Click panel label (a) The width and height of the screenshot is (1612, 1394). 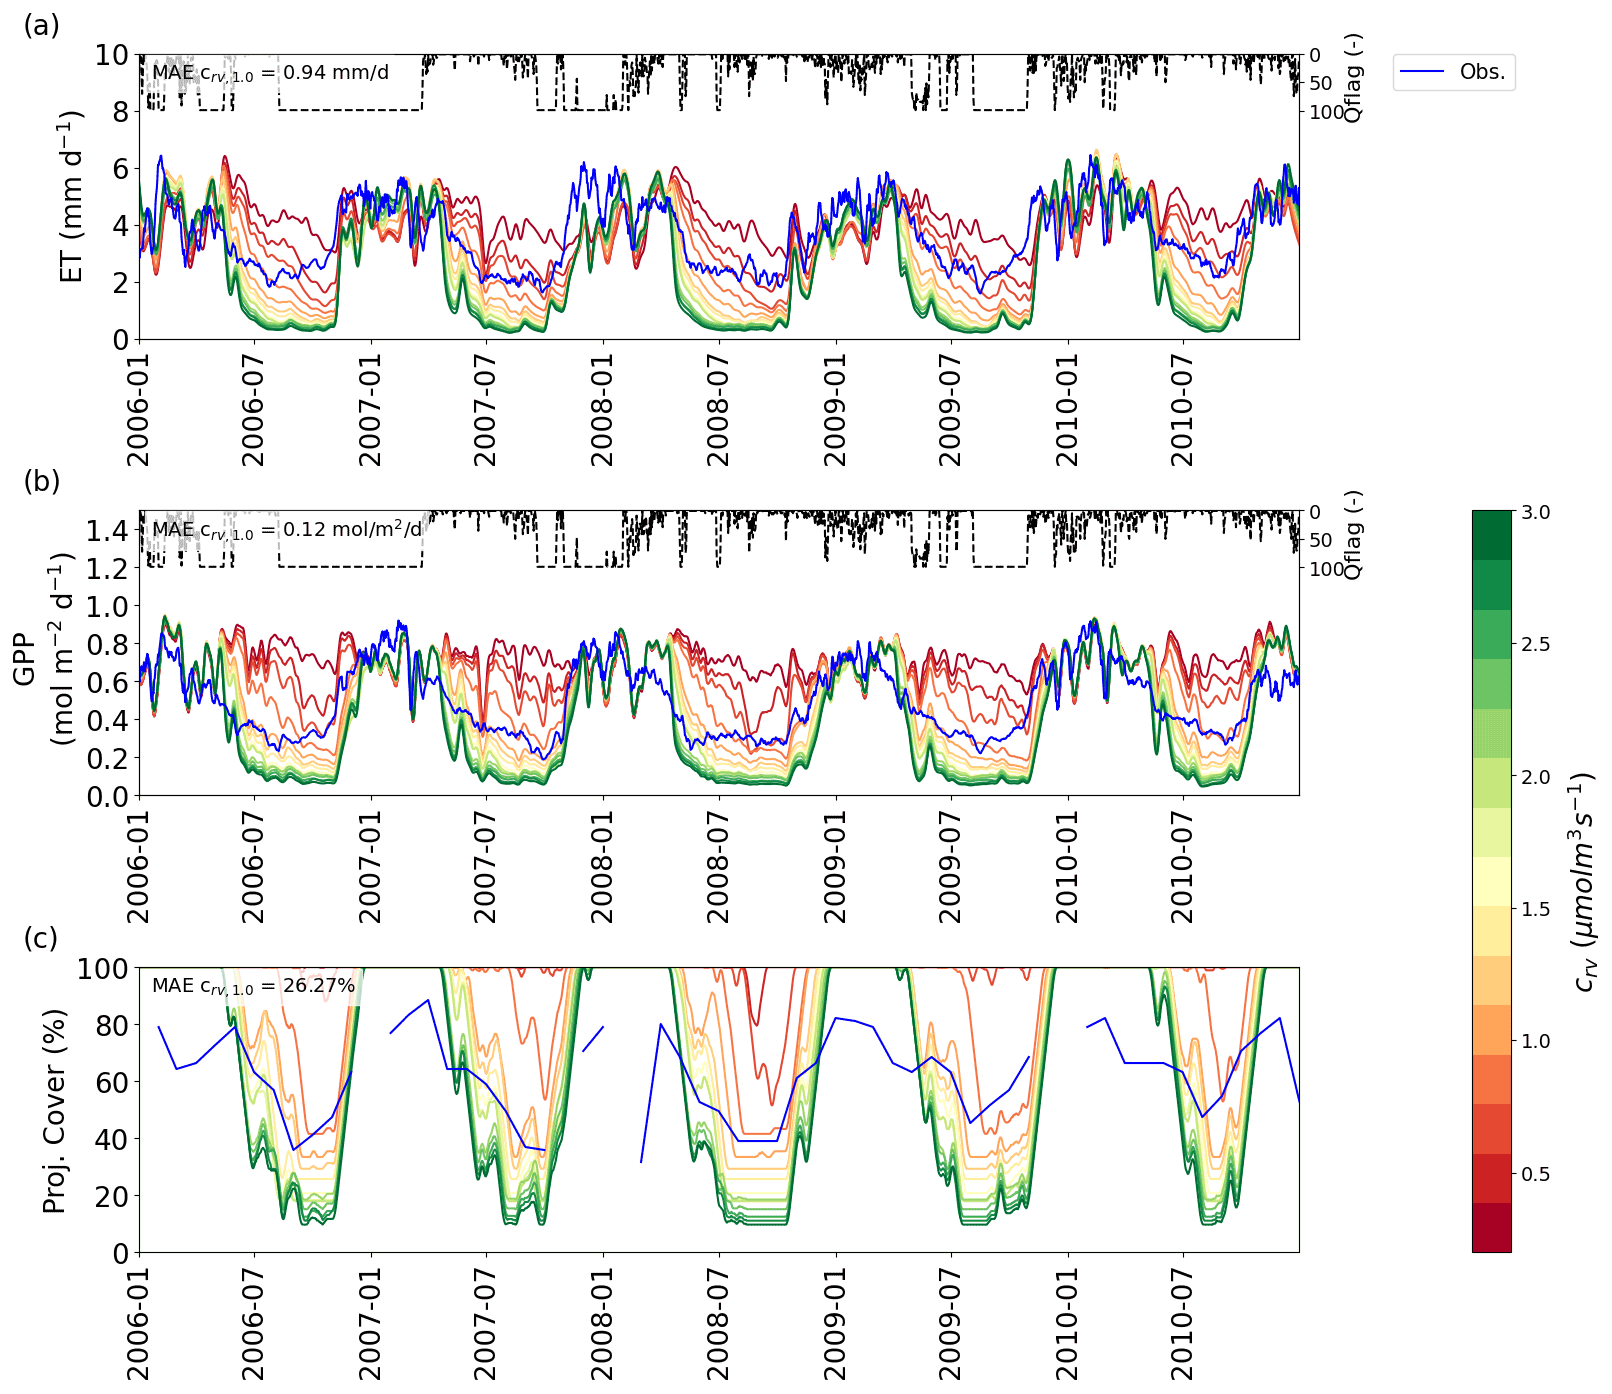pos(41,24)
